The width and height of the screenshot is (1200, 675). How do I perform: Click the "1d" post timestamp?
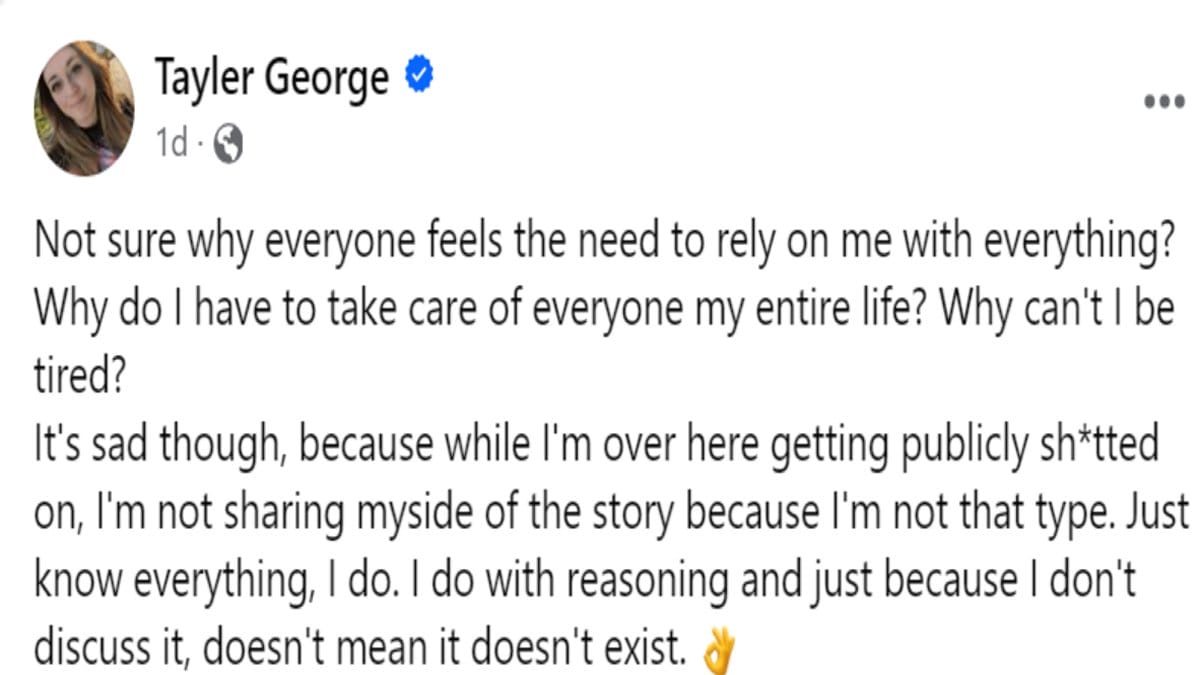171,146
